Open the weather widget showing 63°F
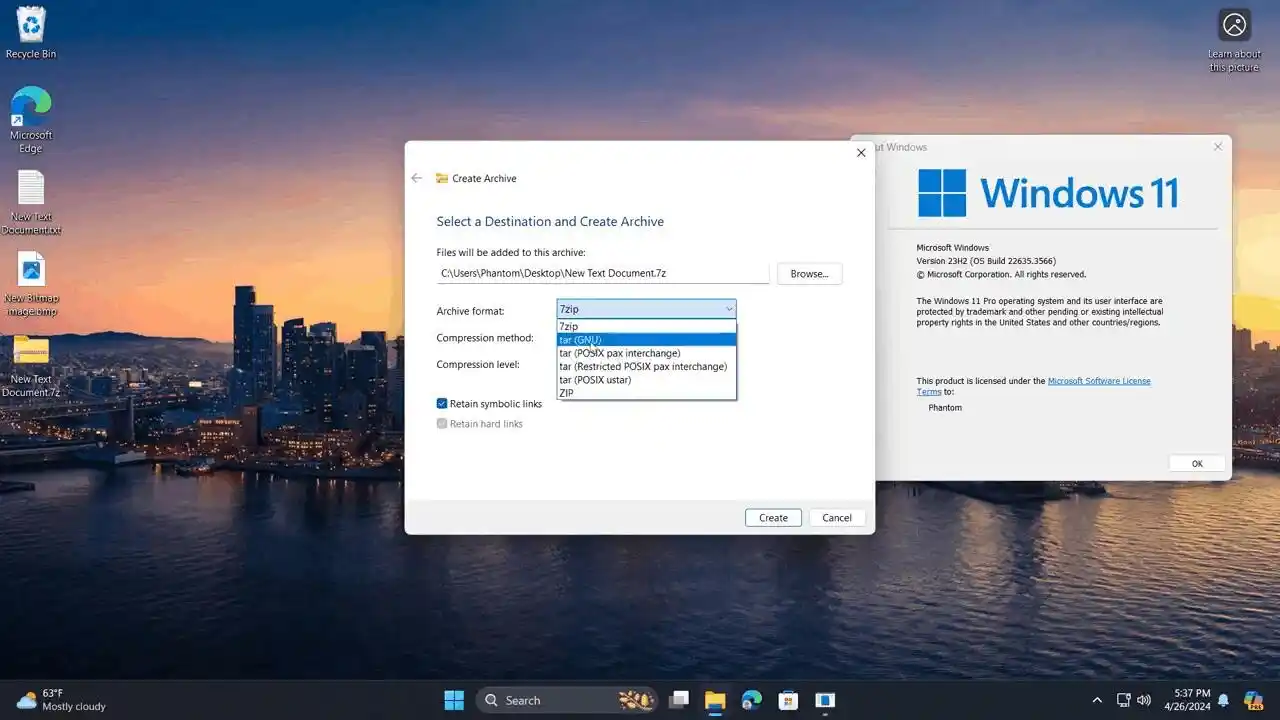 click(61, 700)
